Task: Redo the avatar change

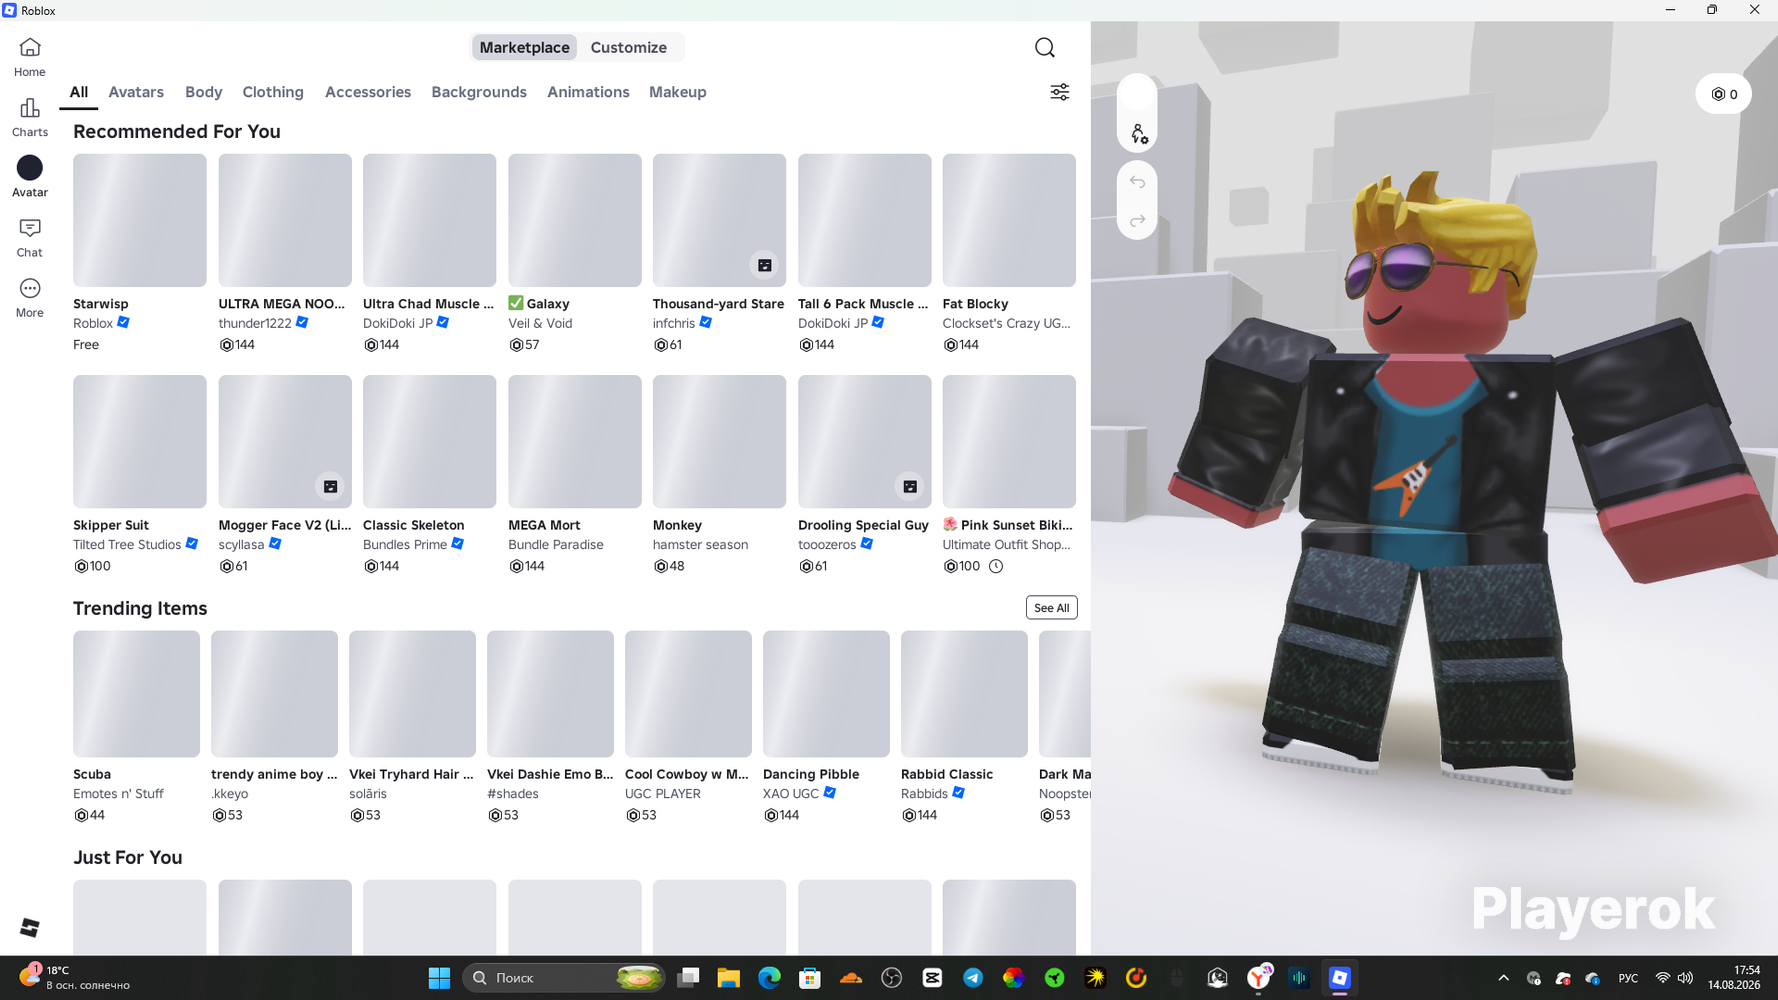Action: (1138, 220)
